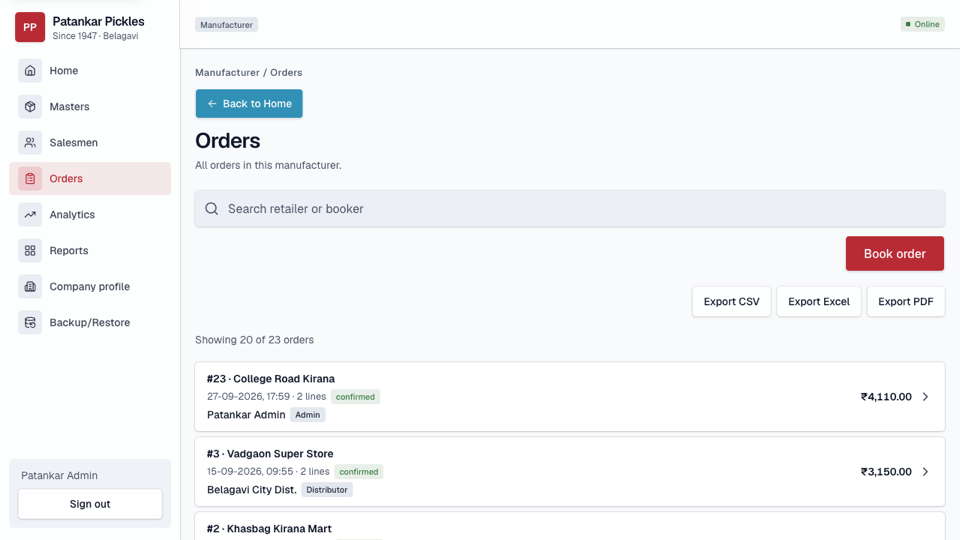
Task: Click the Patankar Pickles company name
Action: pos(99,21)
